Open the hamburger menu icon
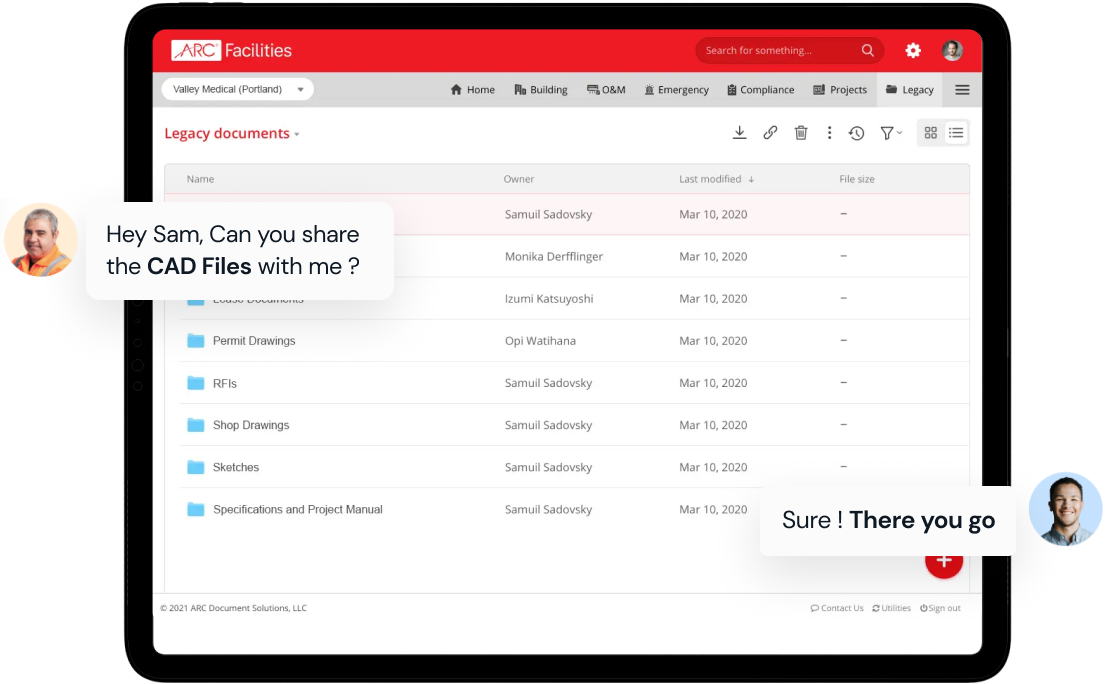The image size is (1108, 684). click(962, 90)
